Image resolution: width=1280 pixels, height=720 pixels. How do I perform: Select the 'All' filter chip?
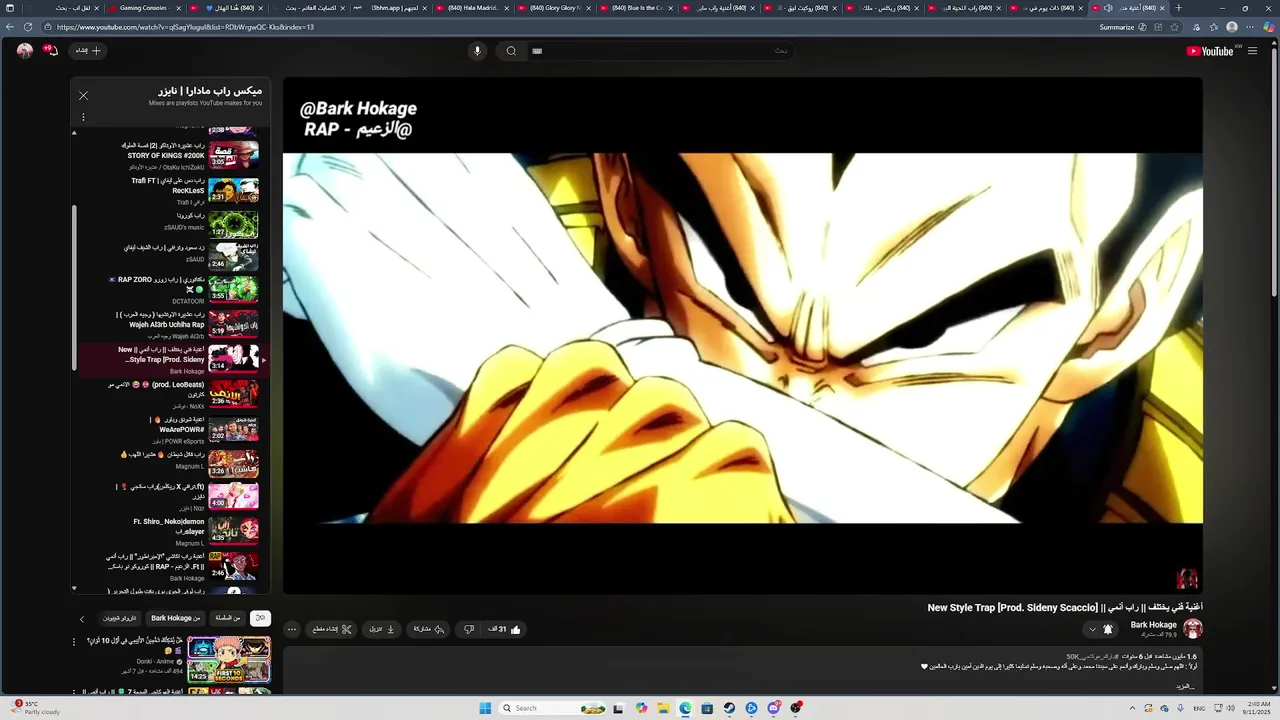[260, 618]
